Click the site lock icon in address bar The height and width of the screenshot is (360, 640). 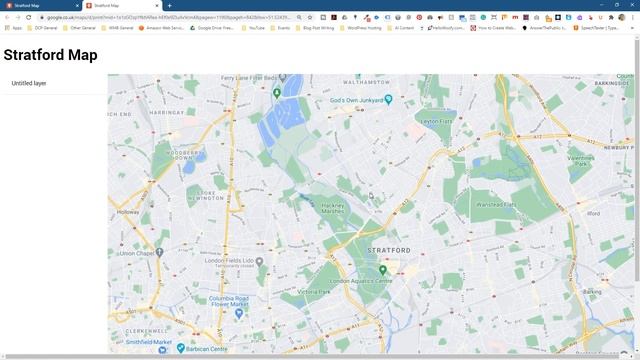coord(42,18)
